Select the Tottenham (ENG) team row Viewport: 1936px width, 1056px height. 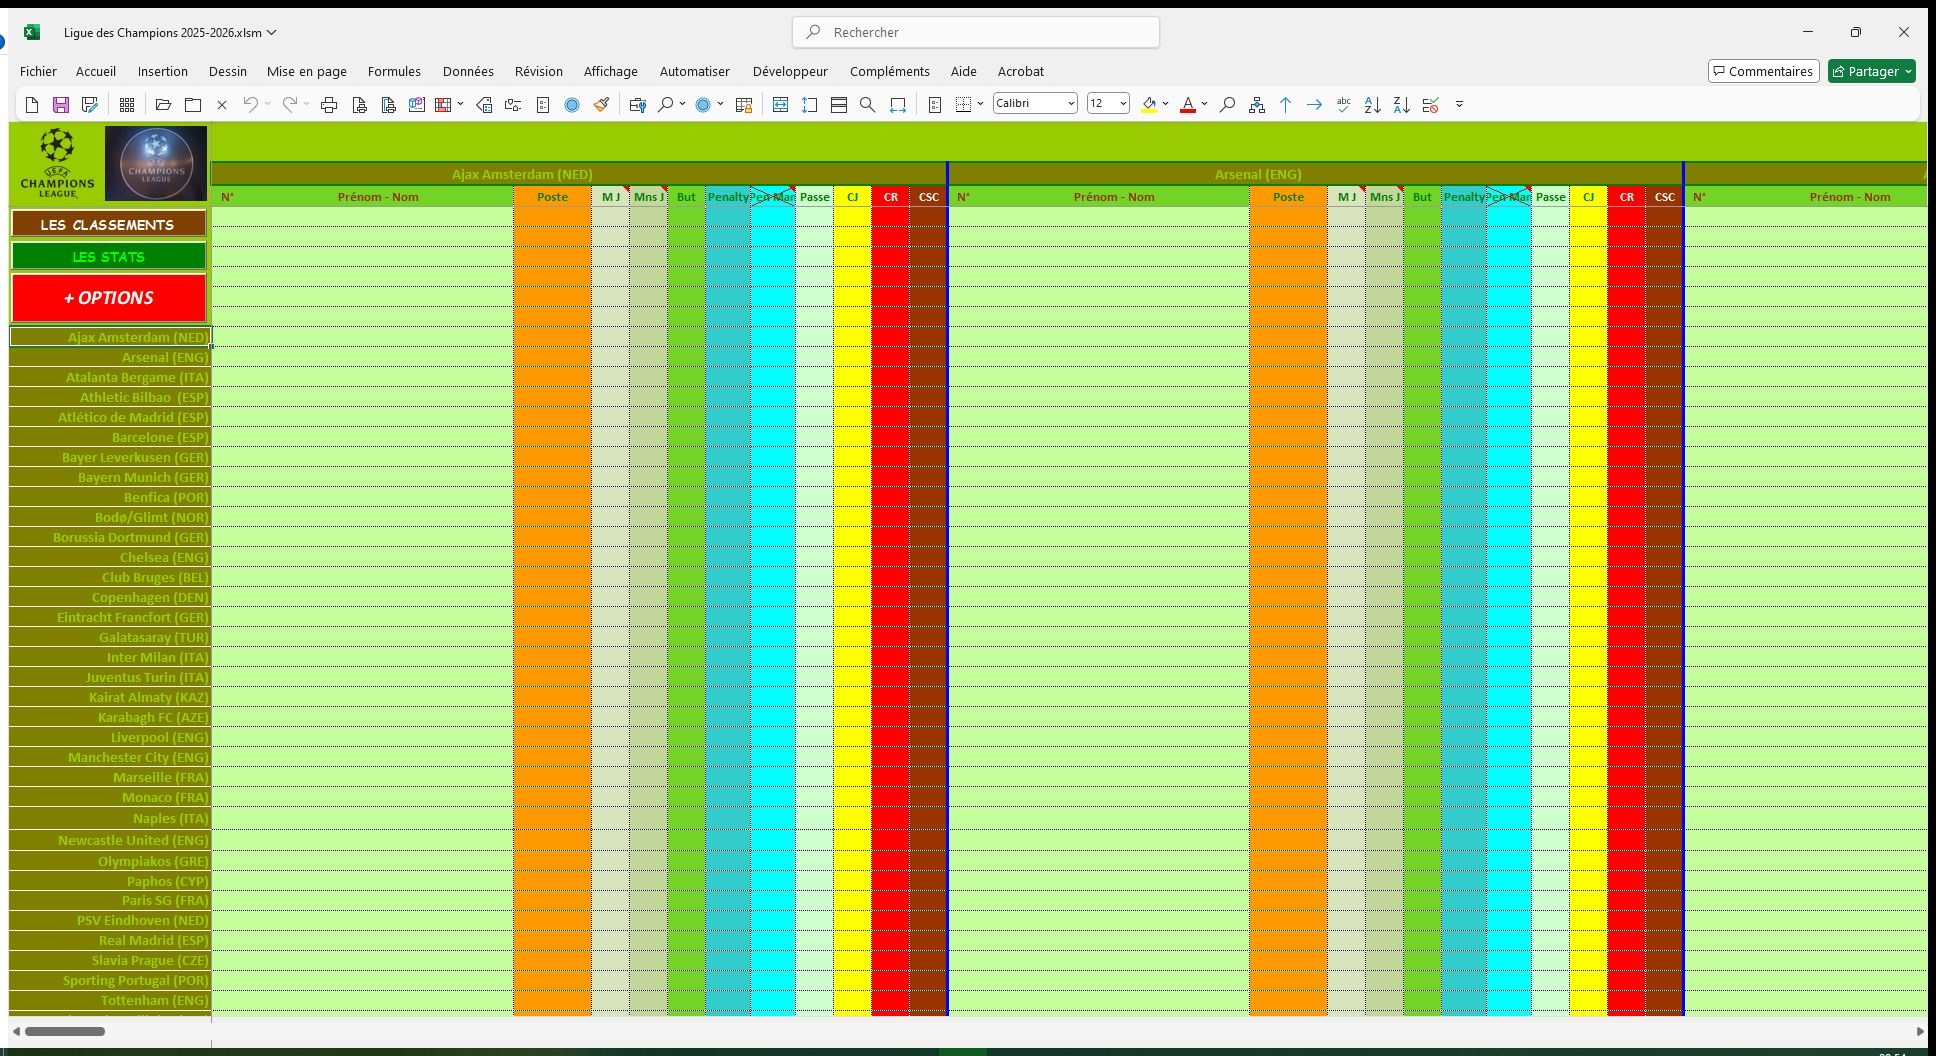(x=110, y=1000)
